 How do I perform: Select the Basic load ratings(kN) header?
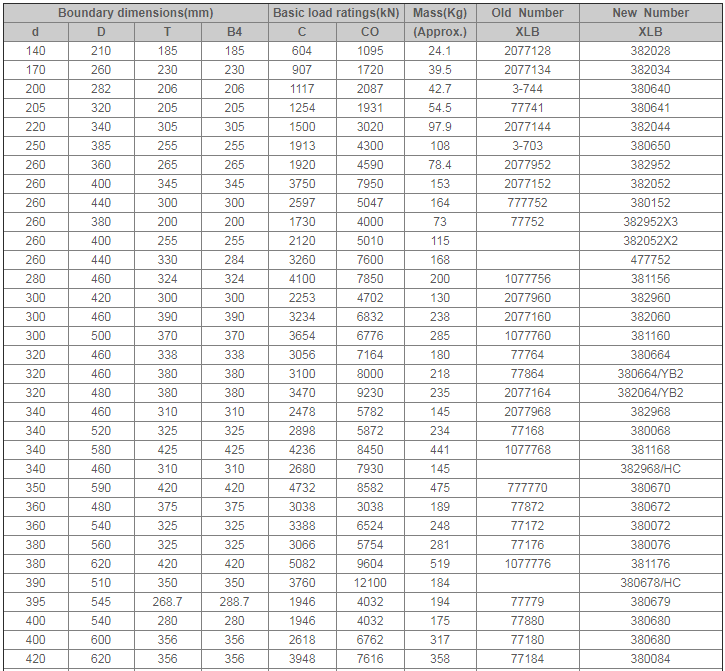click(336, 13)
